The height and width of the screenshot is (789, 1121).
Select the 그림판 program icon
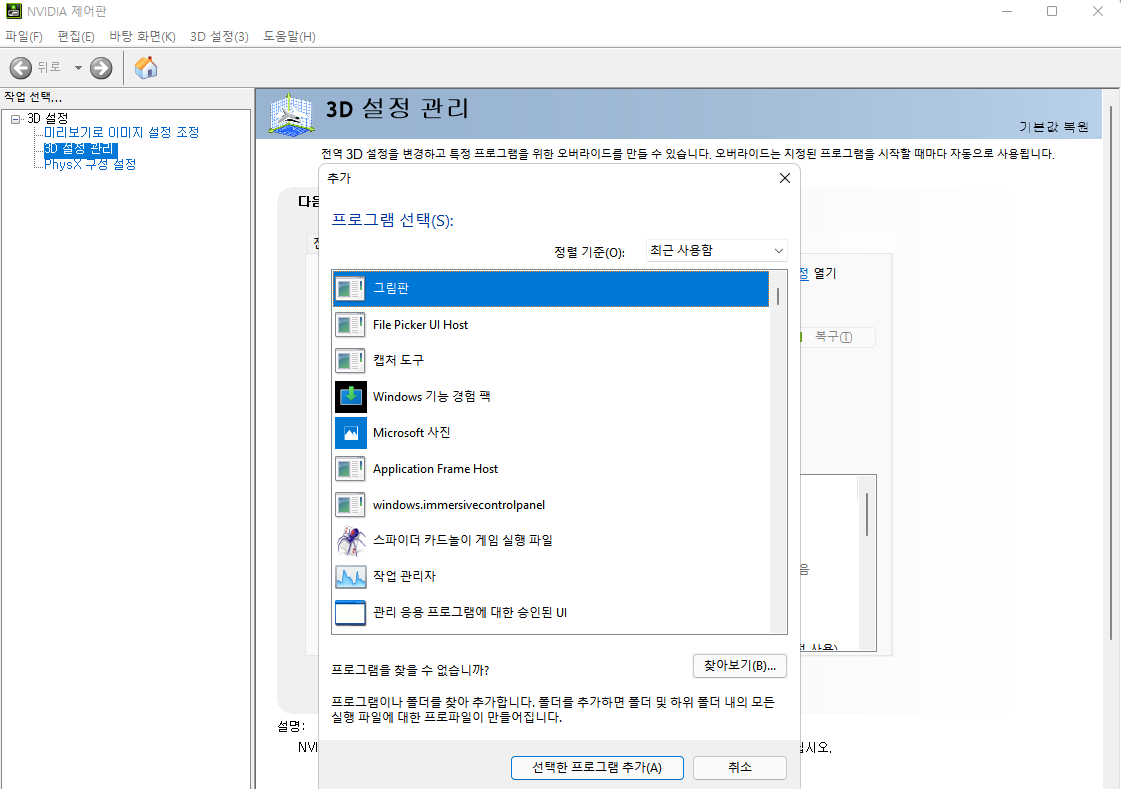tap(350, 289)
